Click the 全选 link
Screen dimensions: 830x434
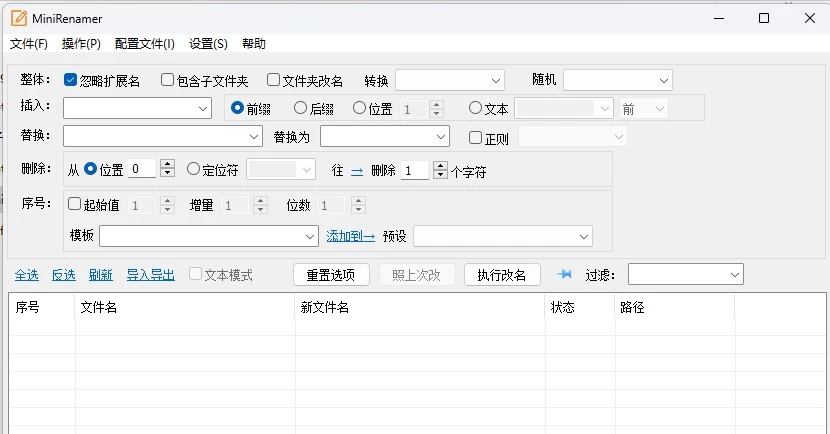(26, 275)
